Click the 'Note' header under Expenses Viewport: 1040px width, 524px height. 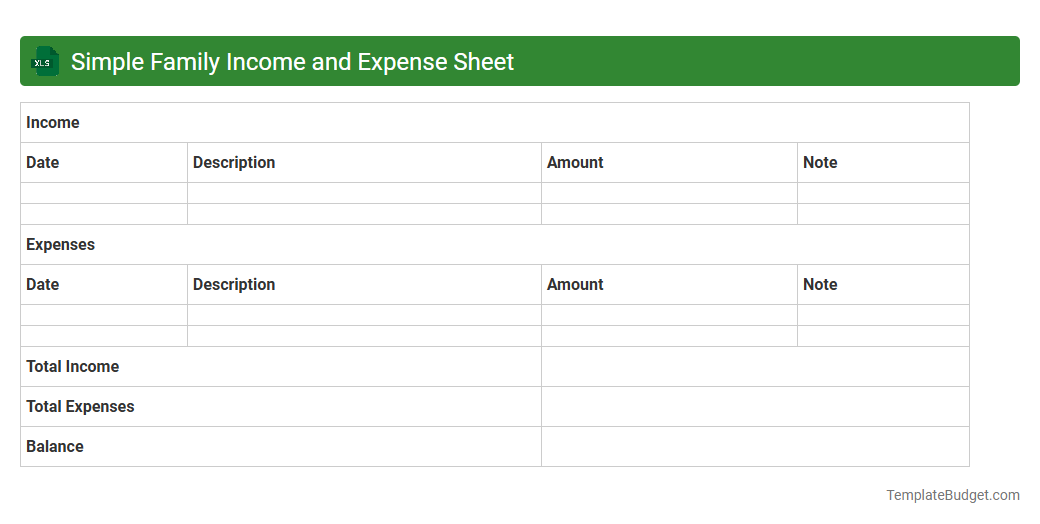click(883, 285)
